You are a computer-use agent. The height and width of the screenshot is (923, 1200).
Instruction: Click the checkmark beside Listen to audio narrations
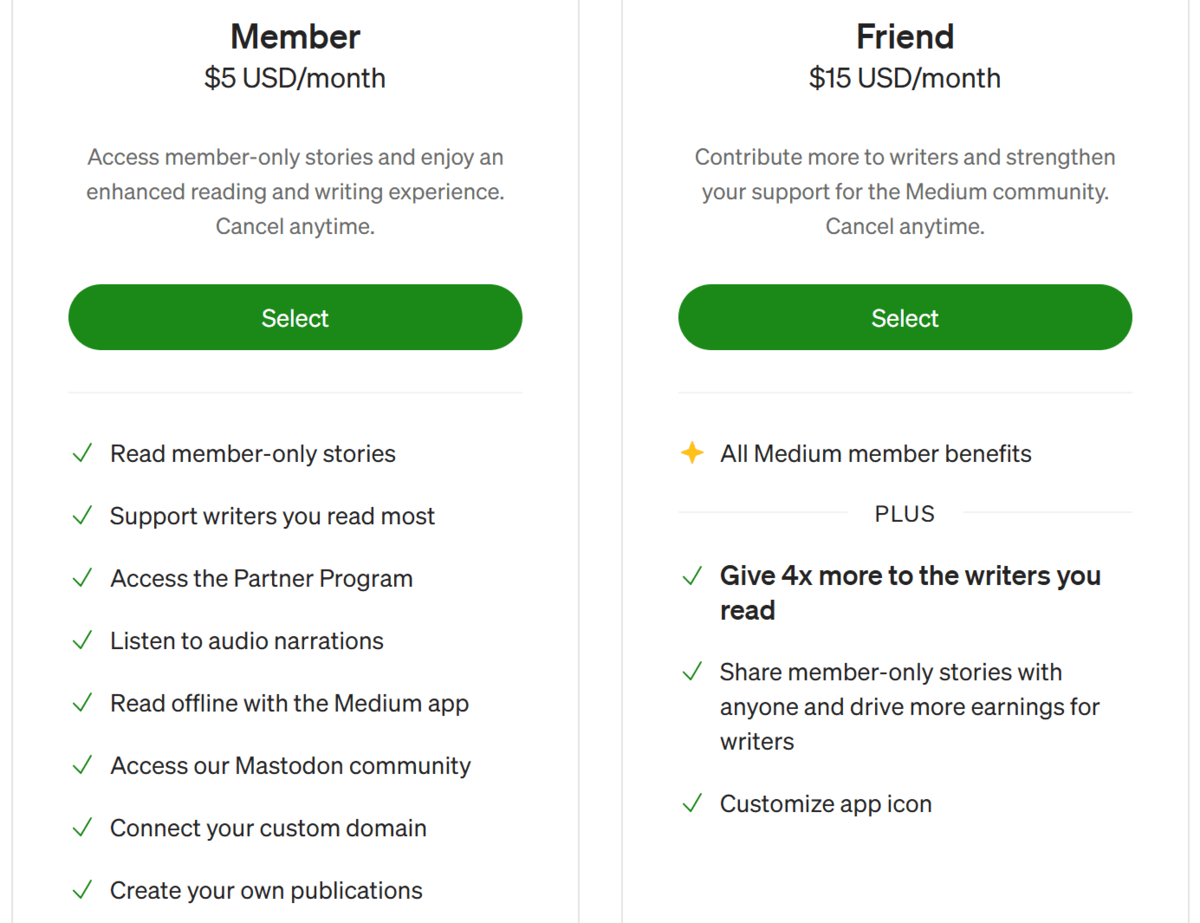(83, 640)
